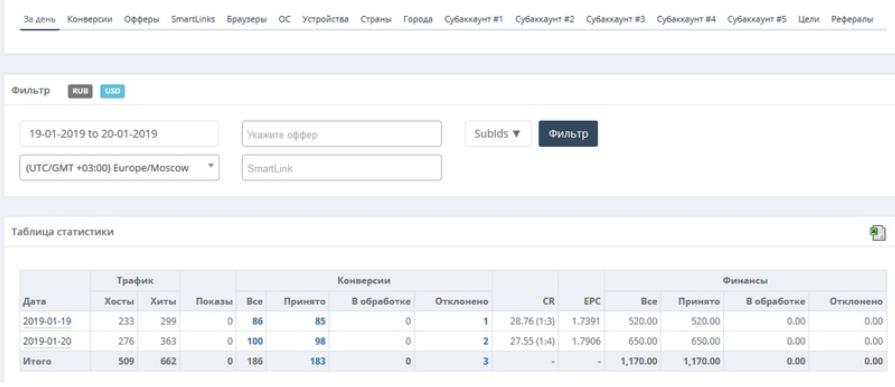Focus the Укажите оффер input field

coord(342,134)
